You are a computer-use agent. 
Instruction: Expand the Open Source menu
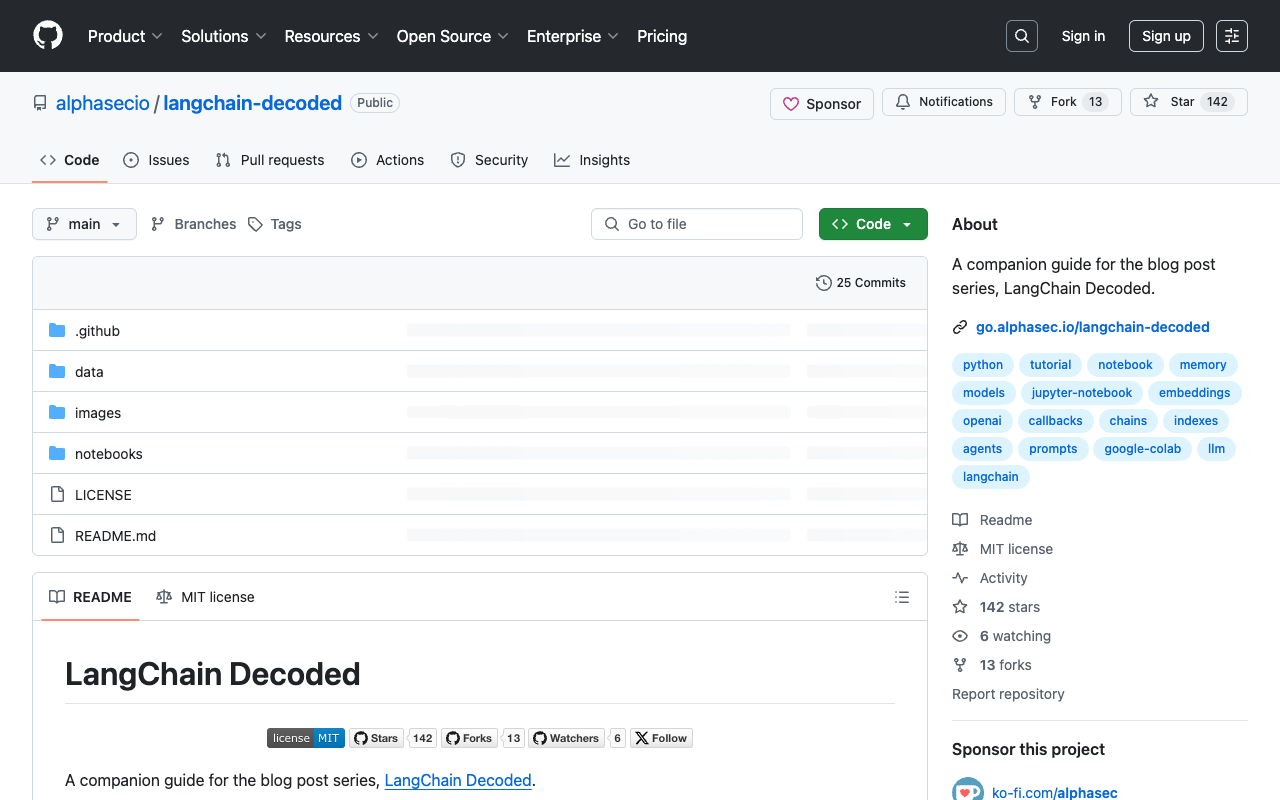(453, 36)
